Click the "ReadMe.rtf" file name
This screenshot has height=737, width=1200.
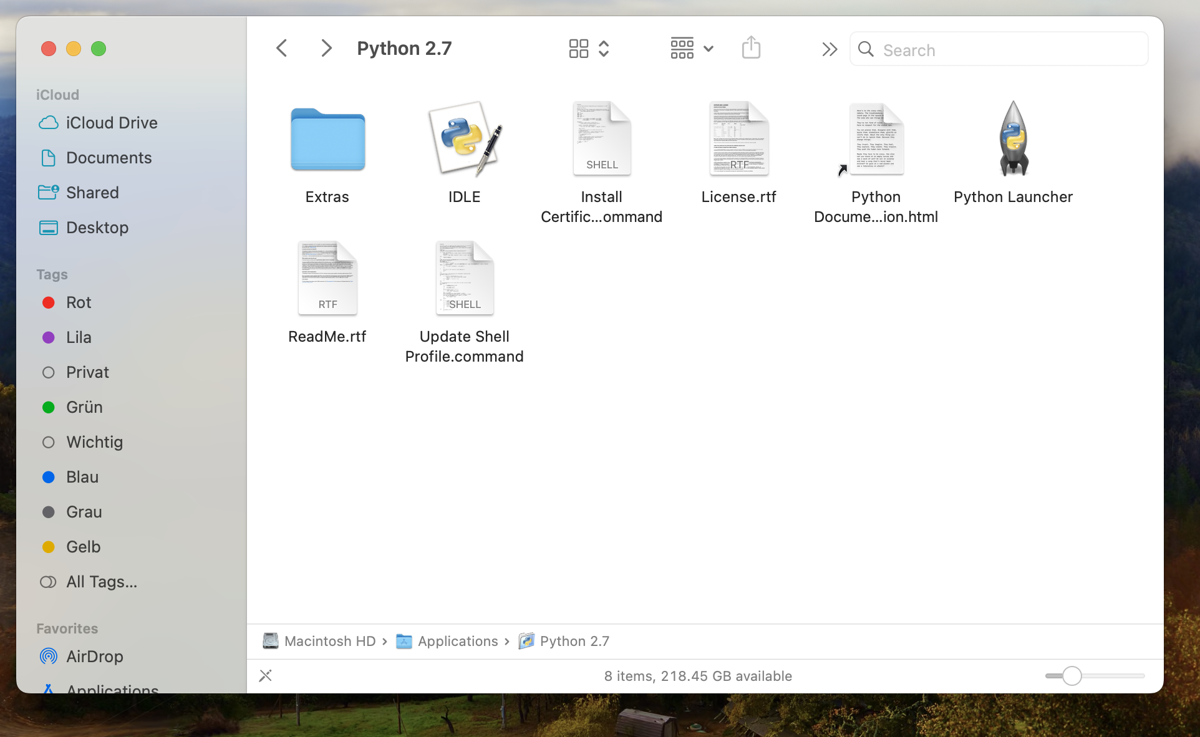click(327, 337)
